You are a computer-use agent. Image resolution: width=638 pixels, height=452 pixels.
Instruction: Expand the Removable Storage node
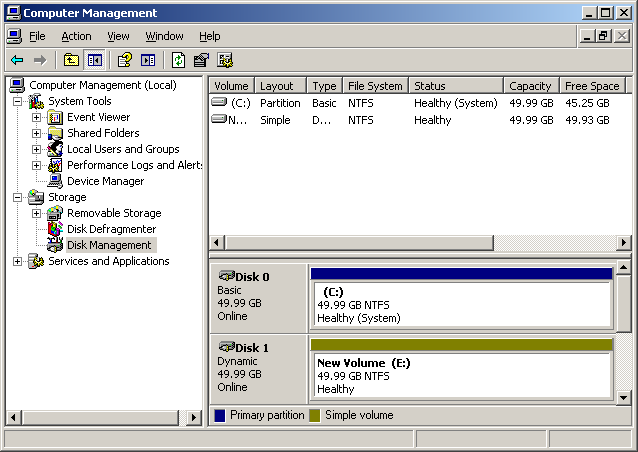point(37,213)
